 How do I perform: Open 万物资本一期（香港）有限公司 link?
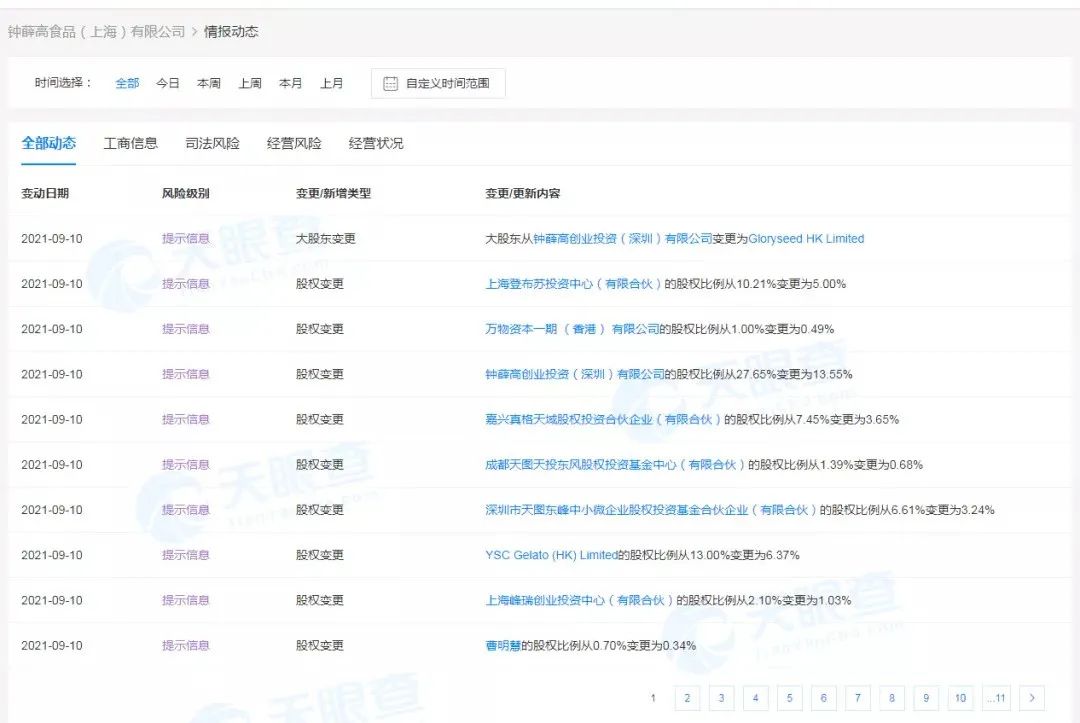point(572,329)
